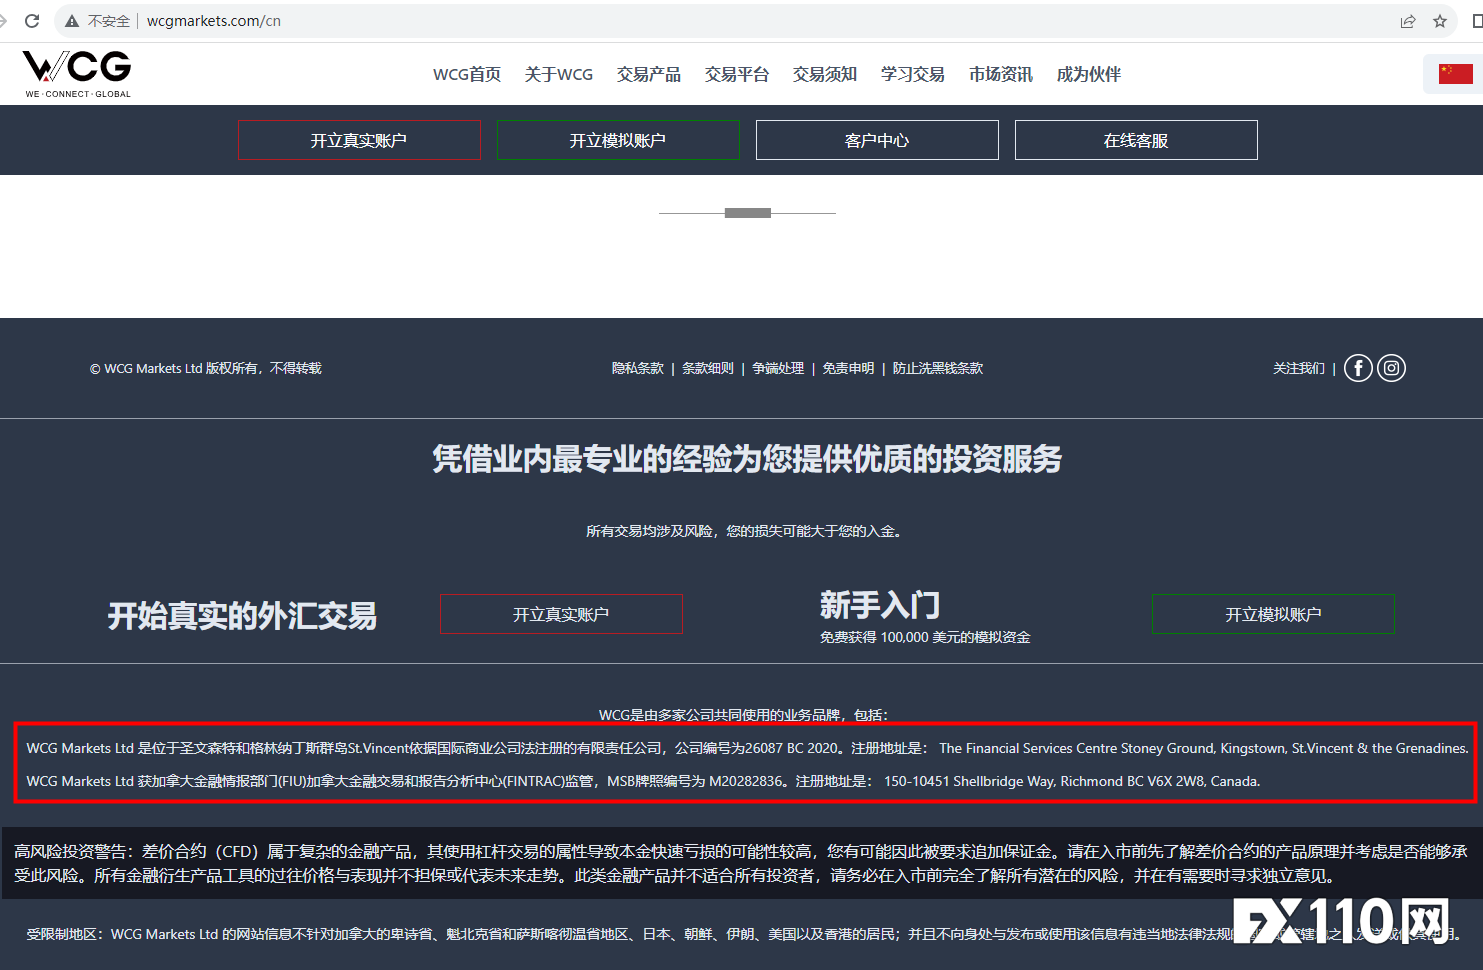Bookmark the page with the star icon
Screen dimensions: 1483x970
(x=1440, y=21)
